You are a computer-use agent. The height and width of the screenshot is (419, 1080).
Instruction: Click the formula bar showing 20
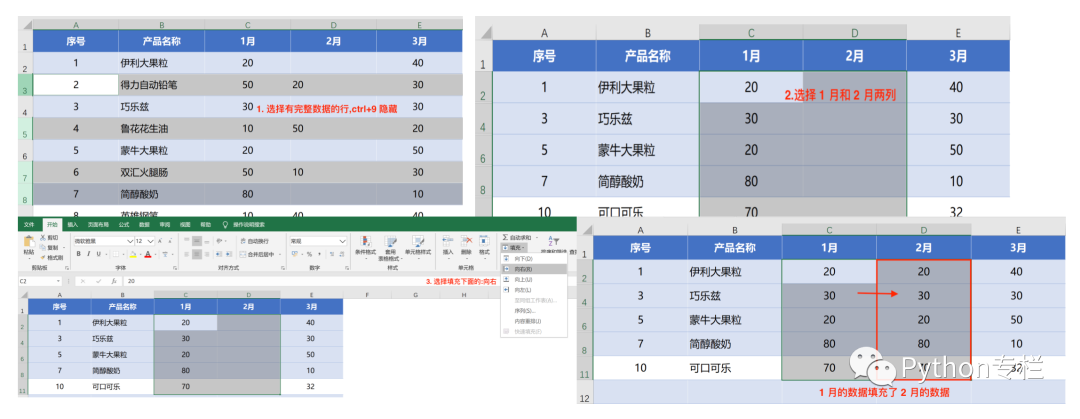pos(348,281)
